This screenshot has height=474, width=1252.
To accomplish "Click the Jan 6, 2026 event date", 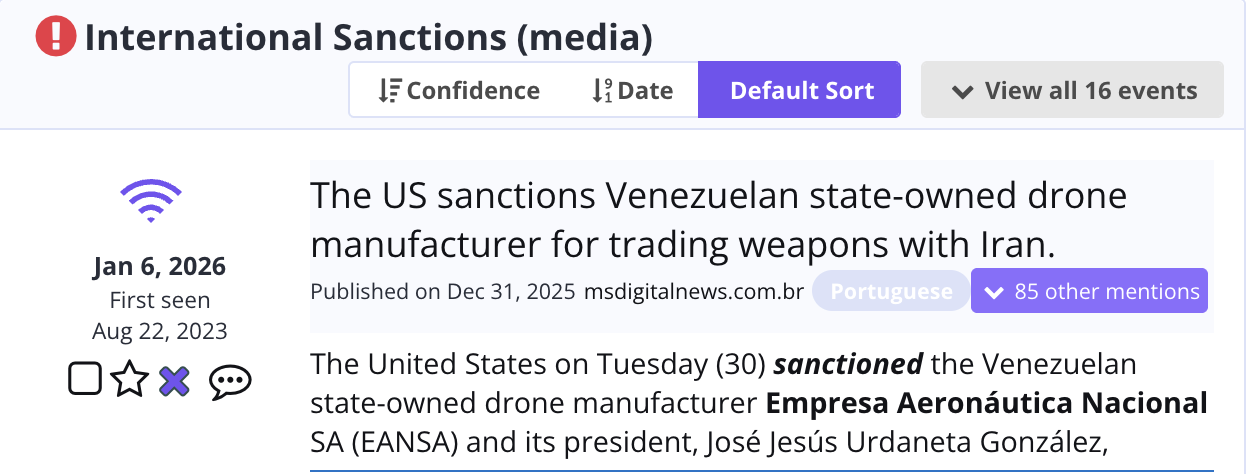I will coord(160,267).
